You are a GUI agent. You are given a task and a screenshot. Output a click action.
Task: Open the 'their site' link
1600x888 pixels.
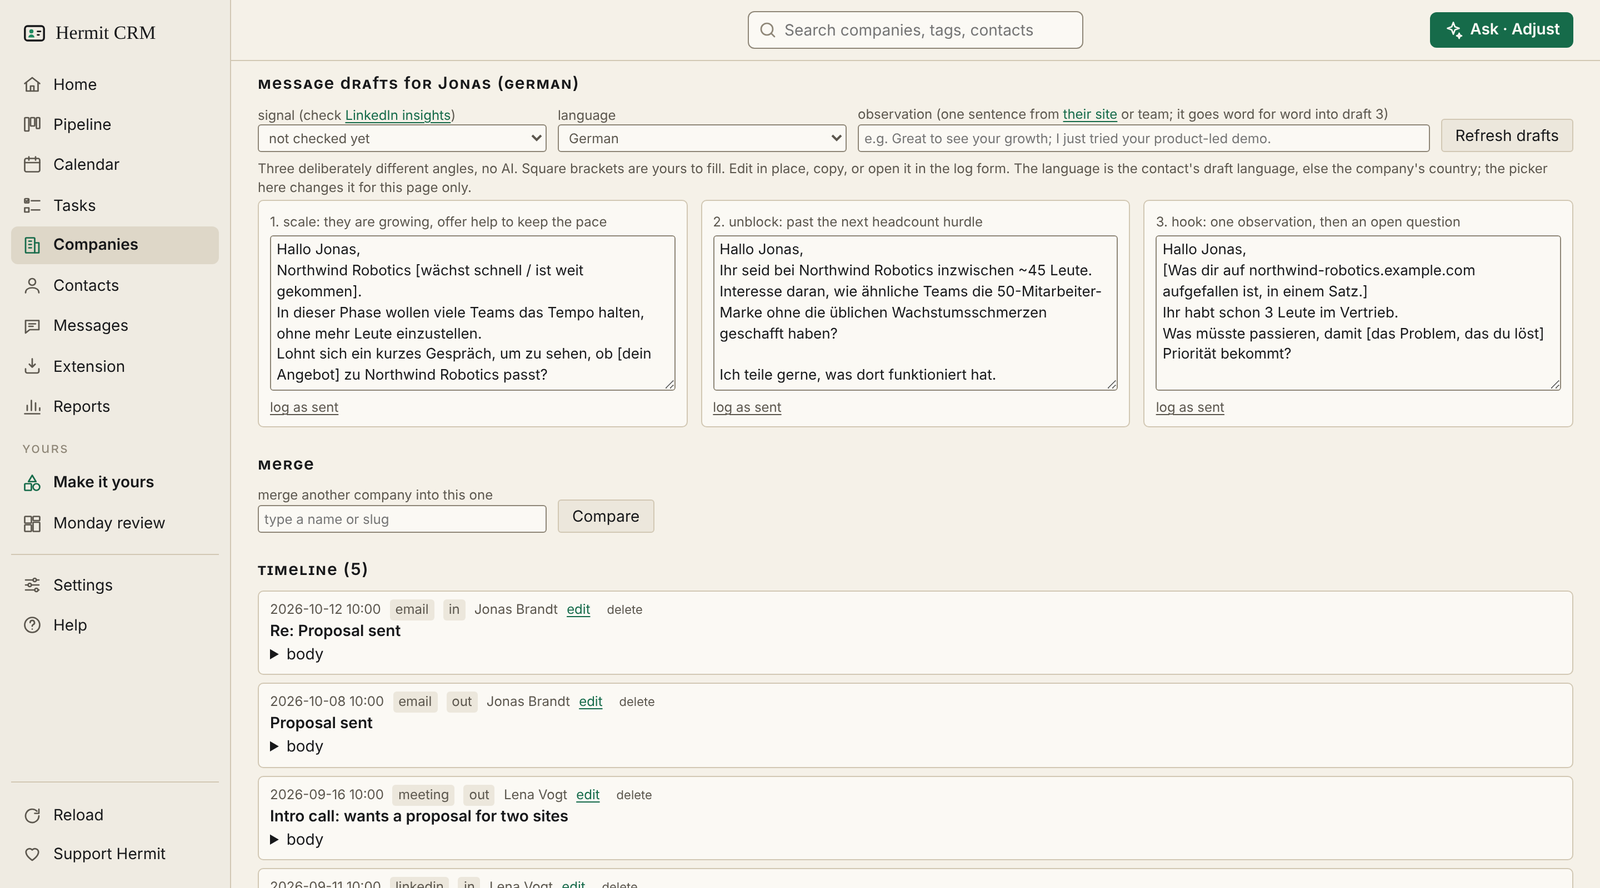click(1090, 114)
